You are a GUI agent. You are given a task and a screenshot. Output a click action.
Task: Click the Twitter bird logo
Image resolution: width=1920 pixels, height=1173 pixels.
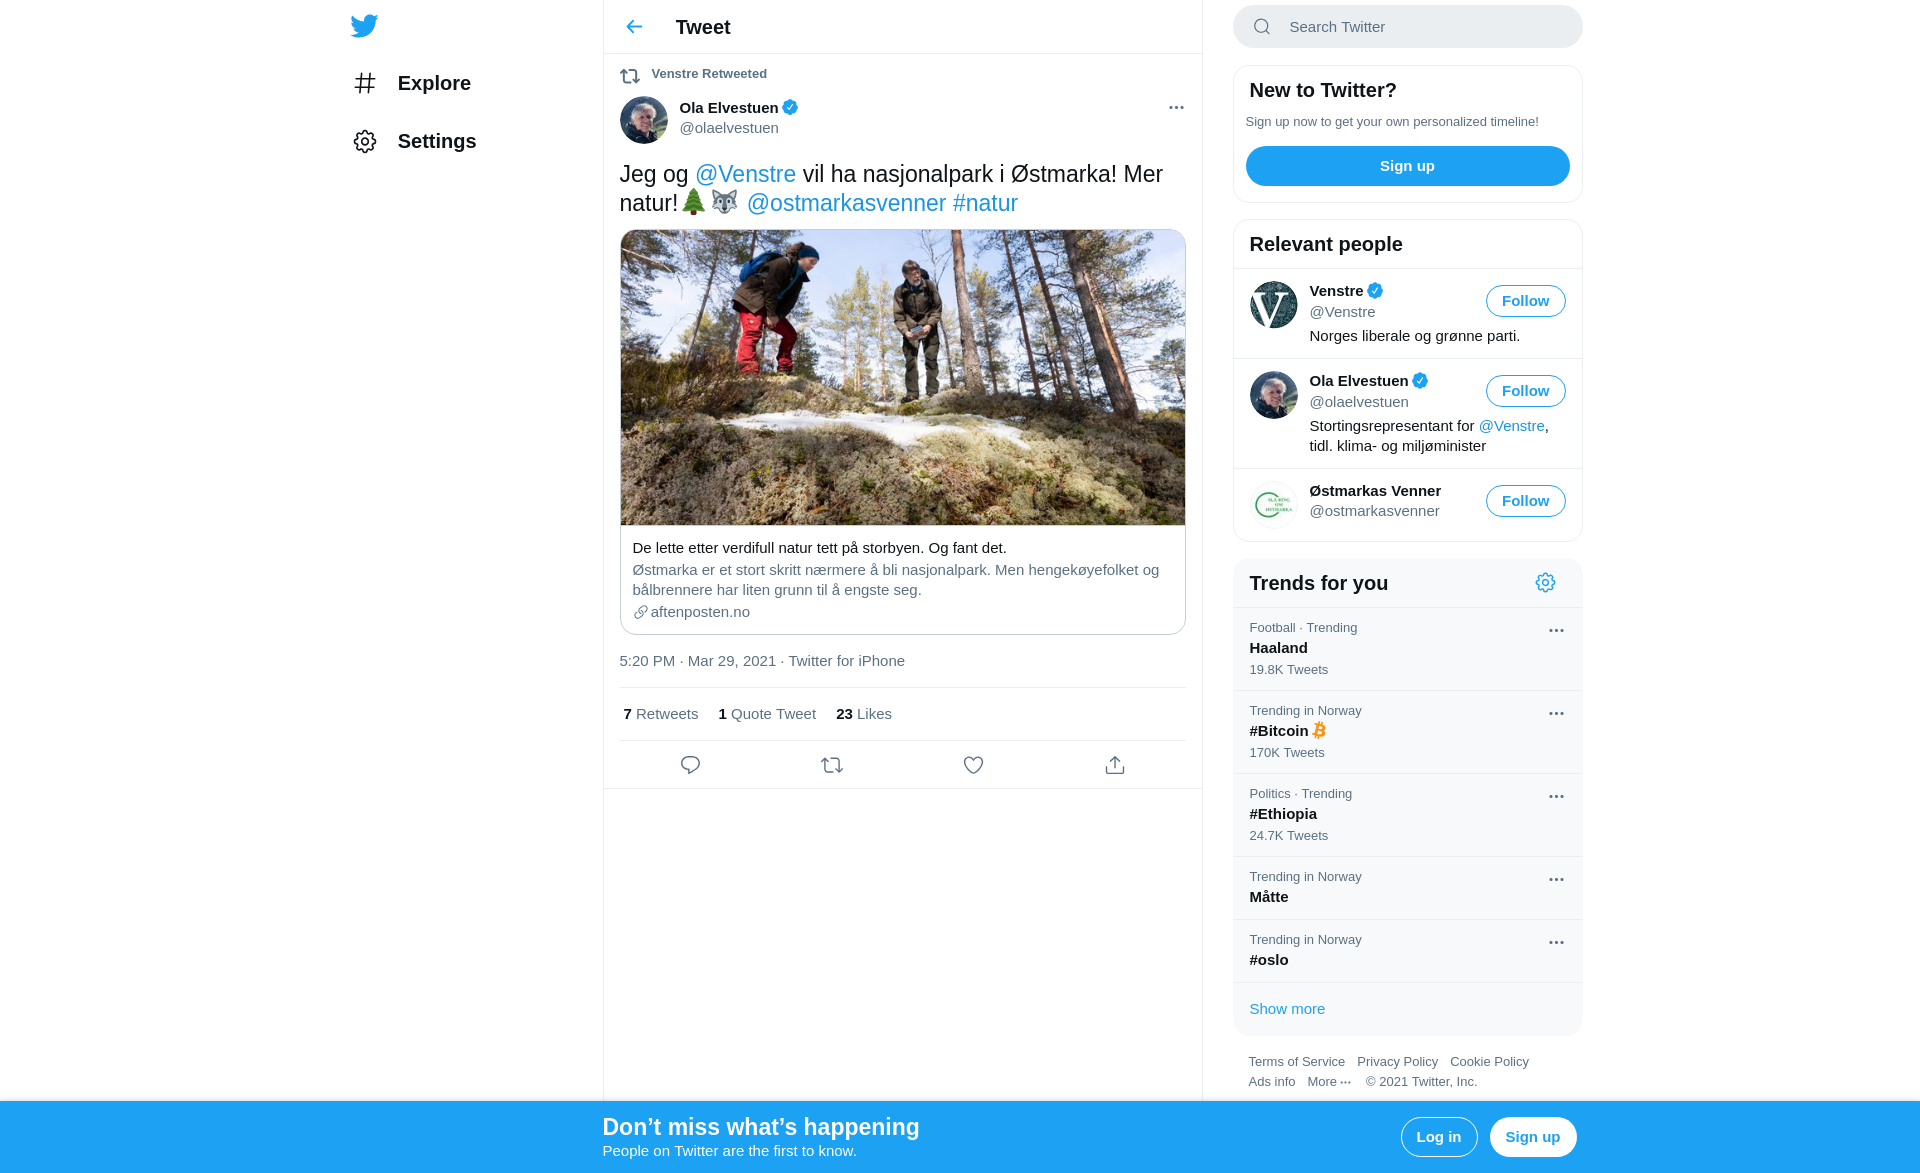[364, 26]
